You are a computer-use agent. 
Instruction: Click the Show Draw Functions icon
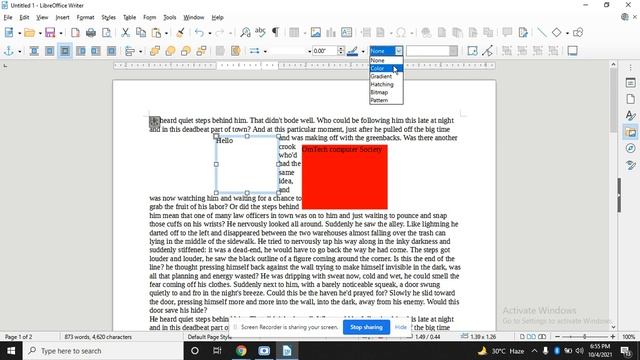tap(578, 33)
